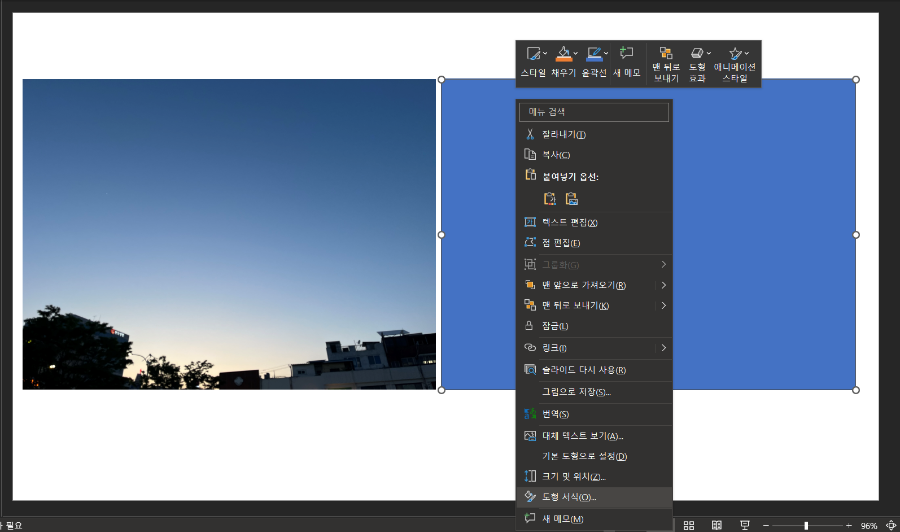Open the 스타일 shape style gallery
Image resolution: width=900 pixels, height=532 pixels.
tap(533, 62)
